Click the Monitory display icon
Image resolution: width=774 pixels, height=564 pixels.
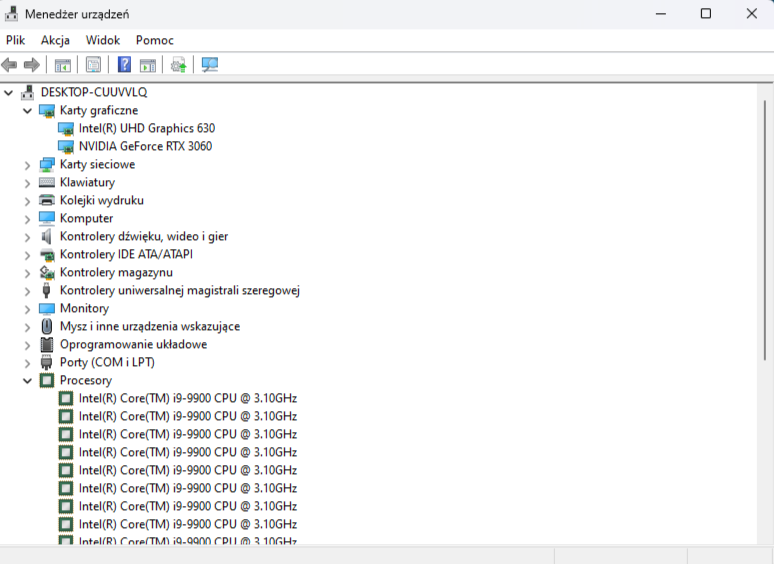tap(47, 308)
